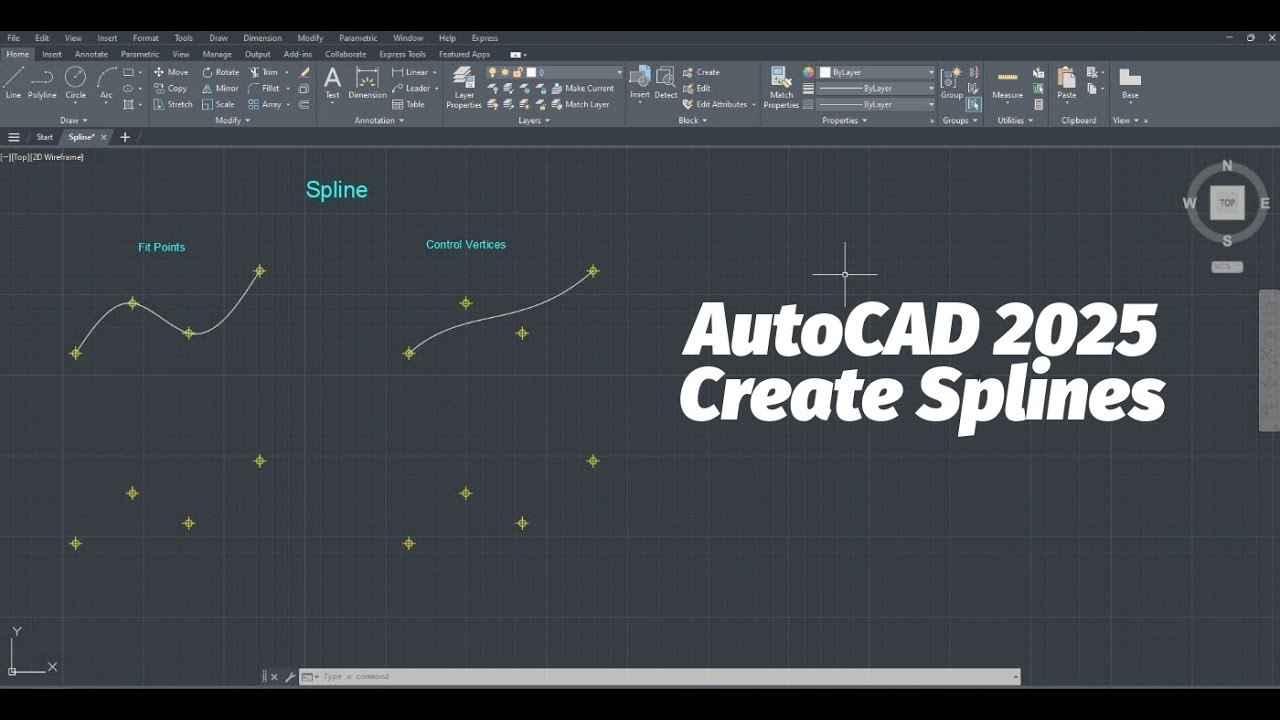Click the Trim tool

[264, 72]
